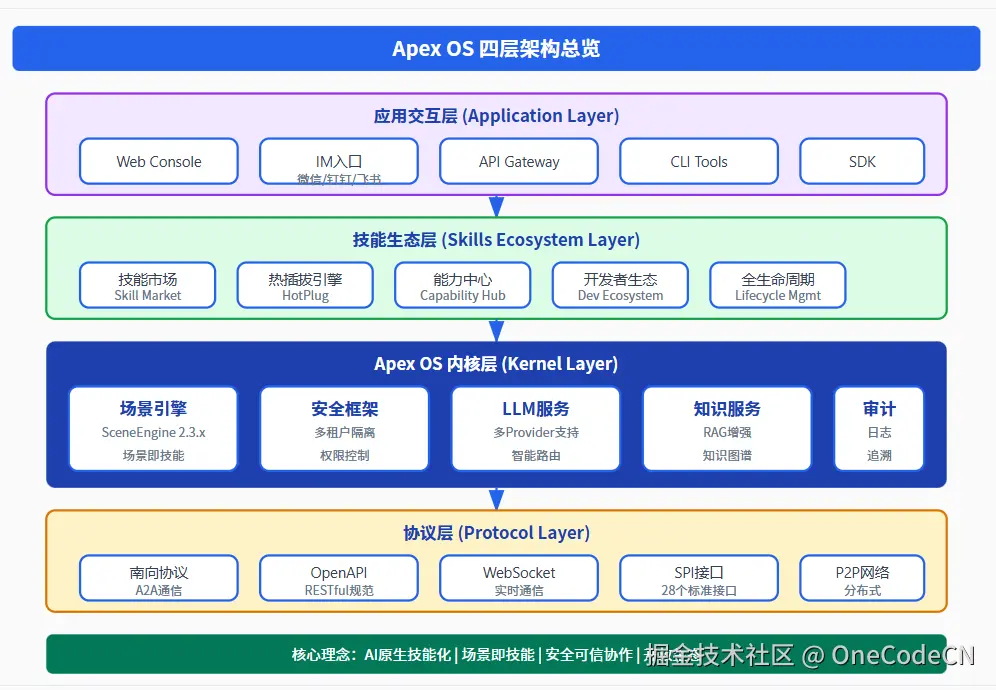
Task: Click the SDK box in the Application Layer
Action: pos(862,161)
